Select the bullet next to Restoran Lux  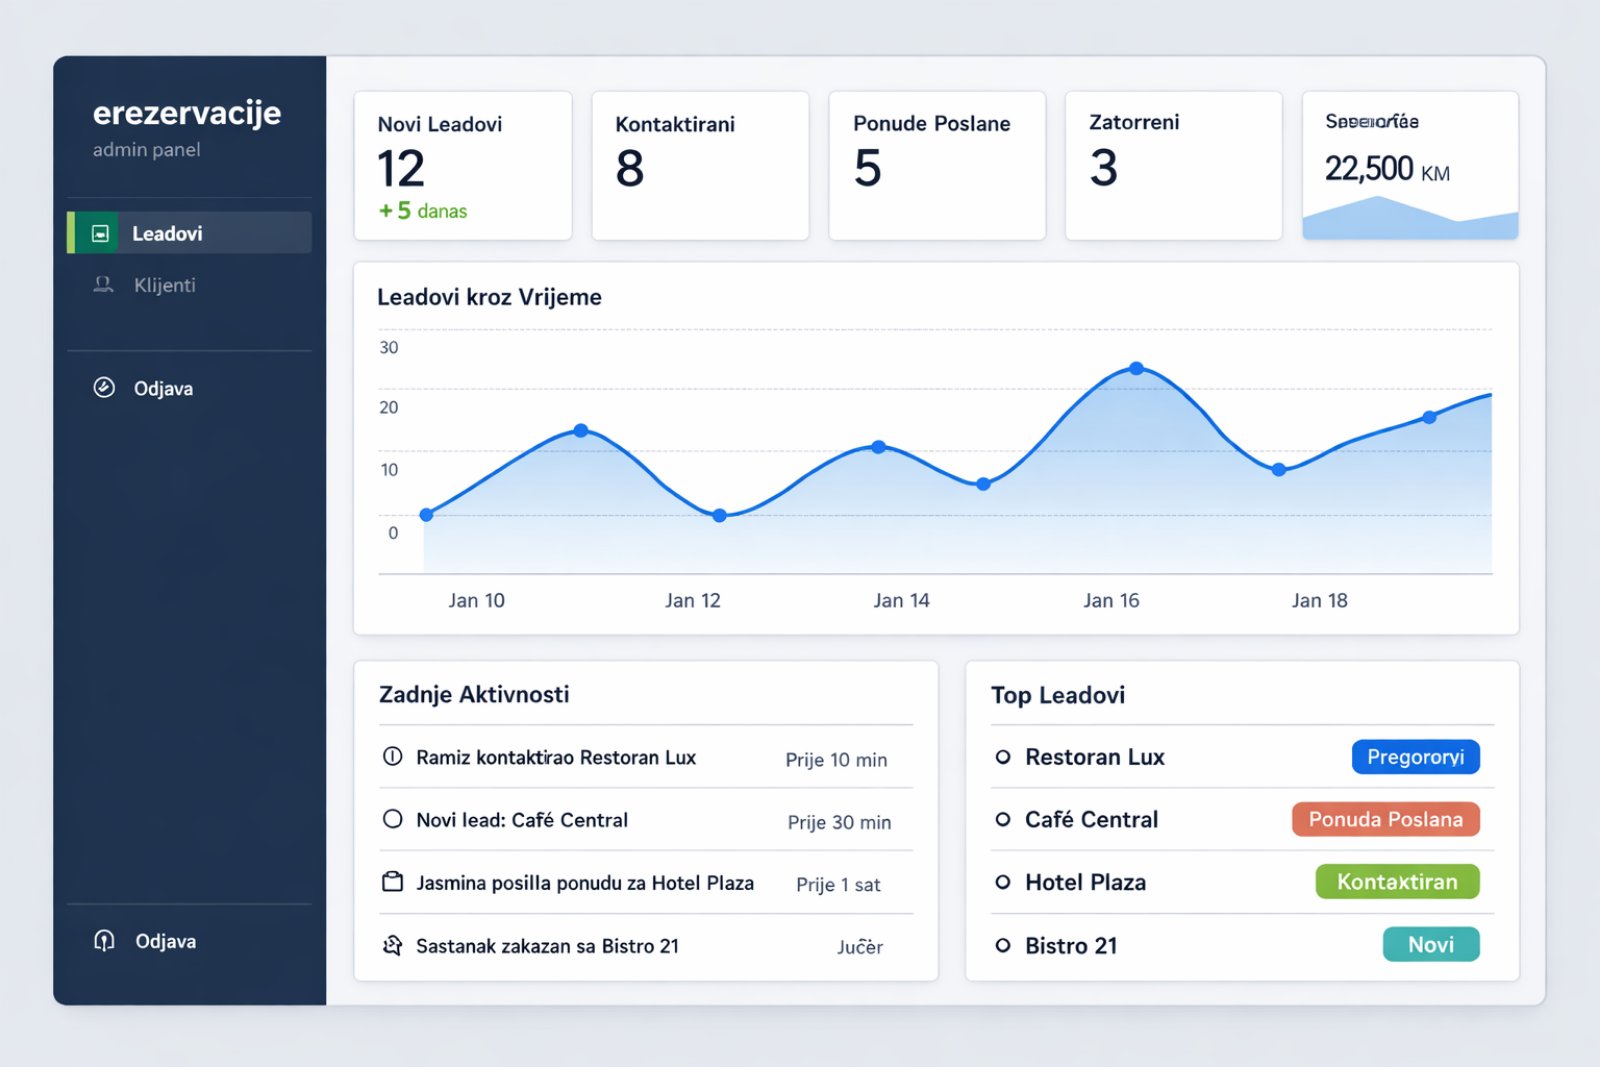click(1002, 757)
